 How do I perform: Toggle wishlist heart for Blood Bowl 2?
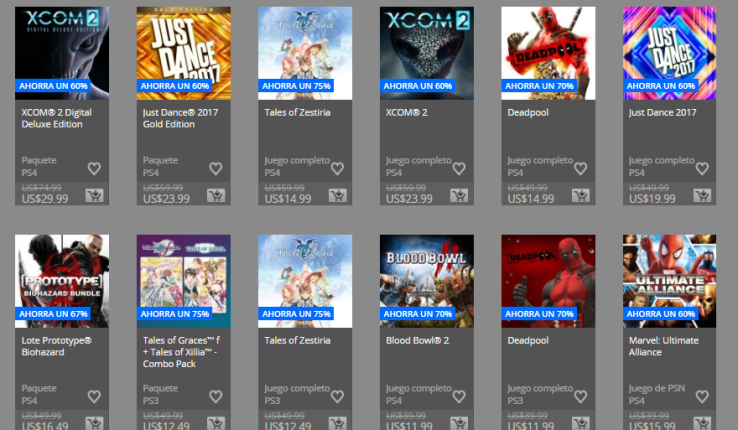pyautogui.click(x=459, y=397)
